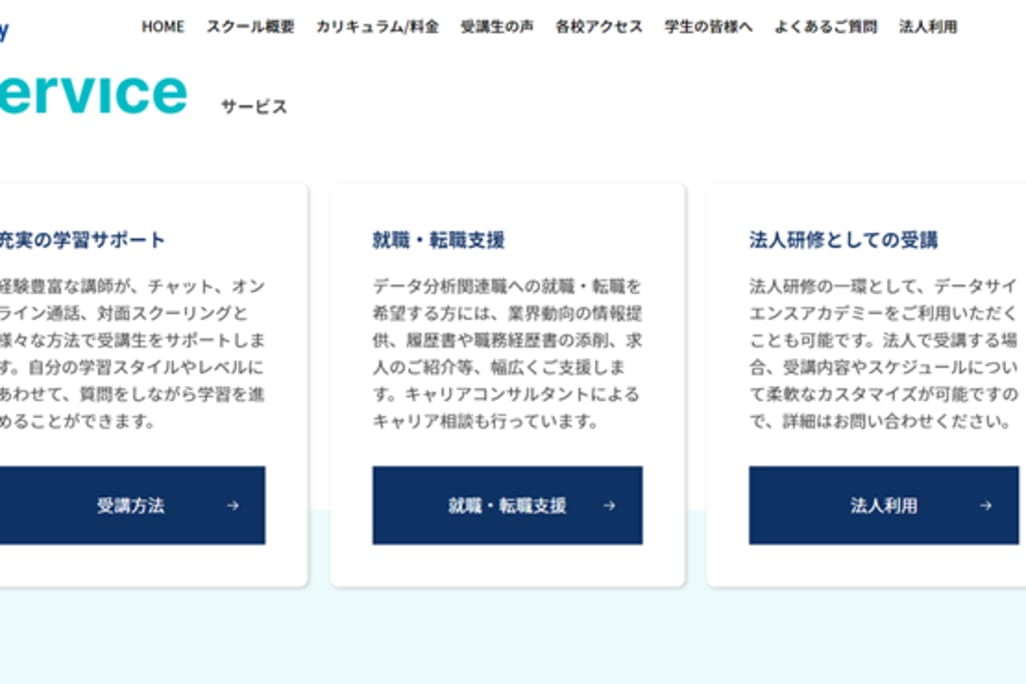Select よくあるご質問 in the navigation bar
The image size is (1026, 684).
pyautogui.click(x=825, y=27)
